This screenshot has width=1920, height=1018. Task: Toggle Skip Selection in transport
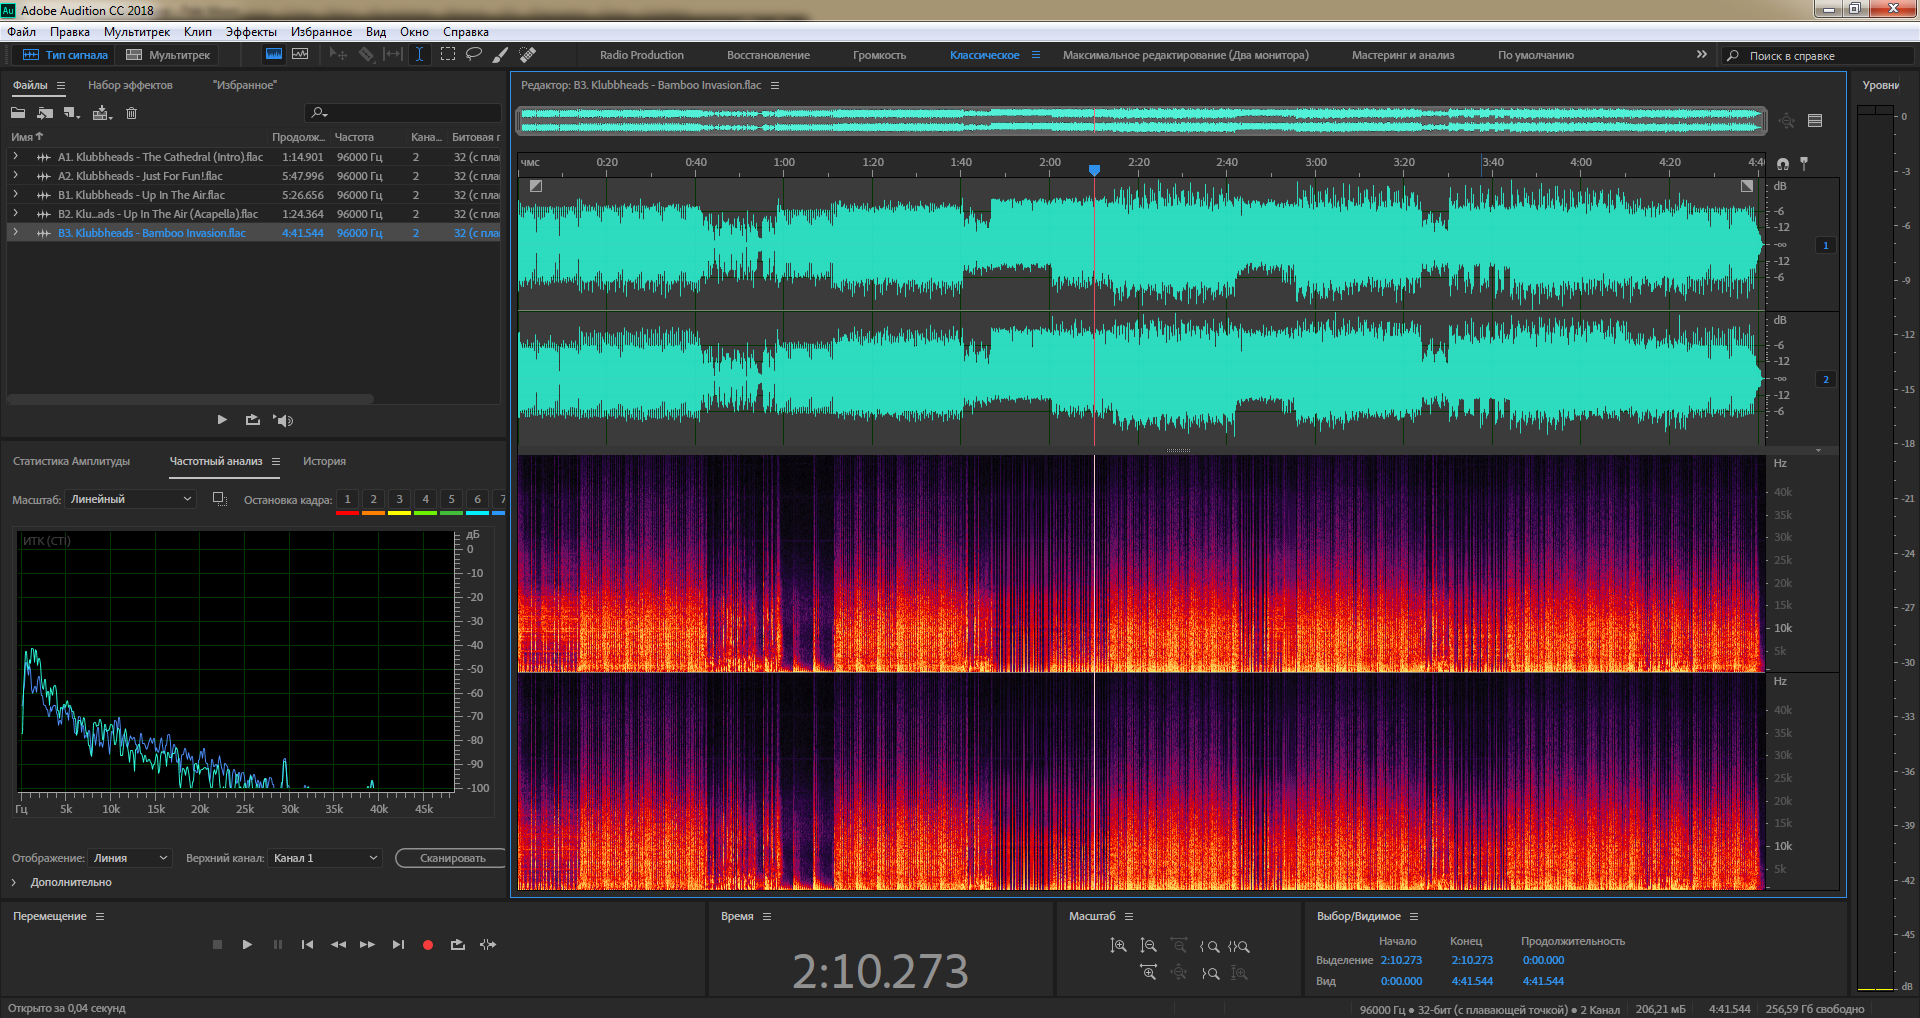(x=488, y=944)
